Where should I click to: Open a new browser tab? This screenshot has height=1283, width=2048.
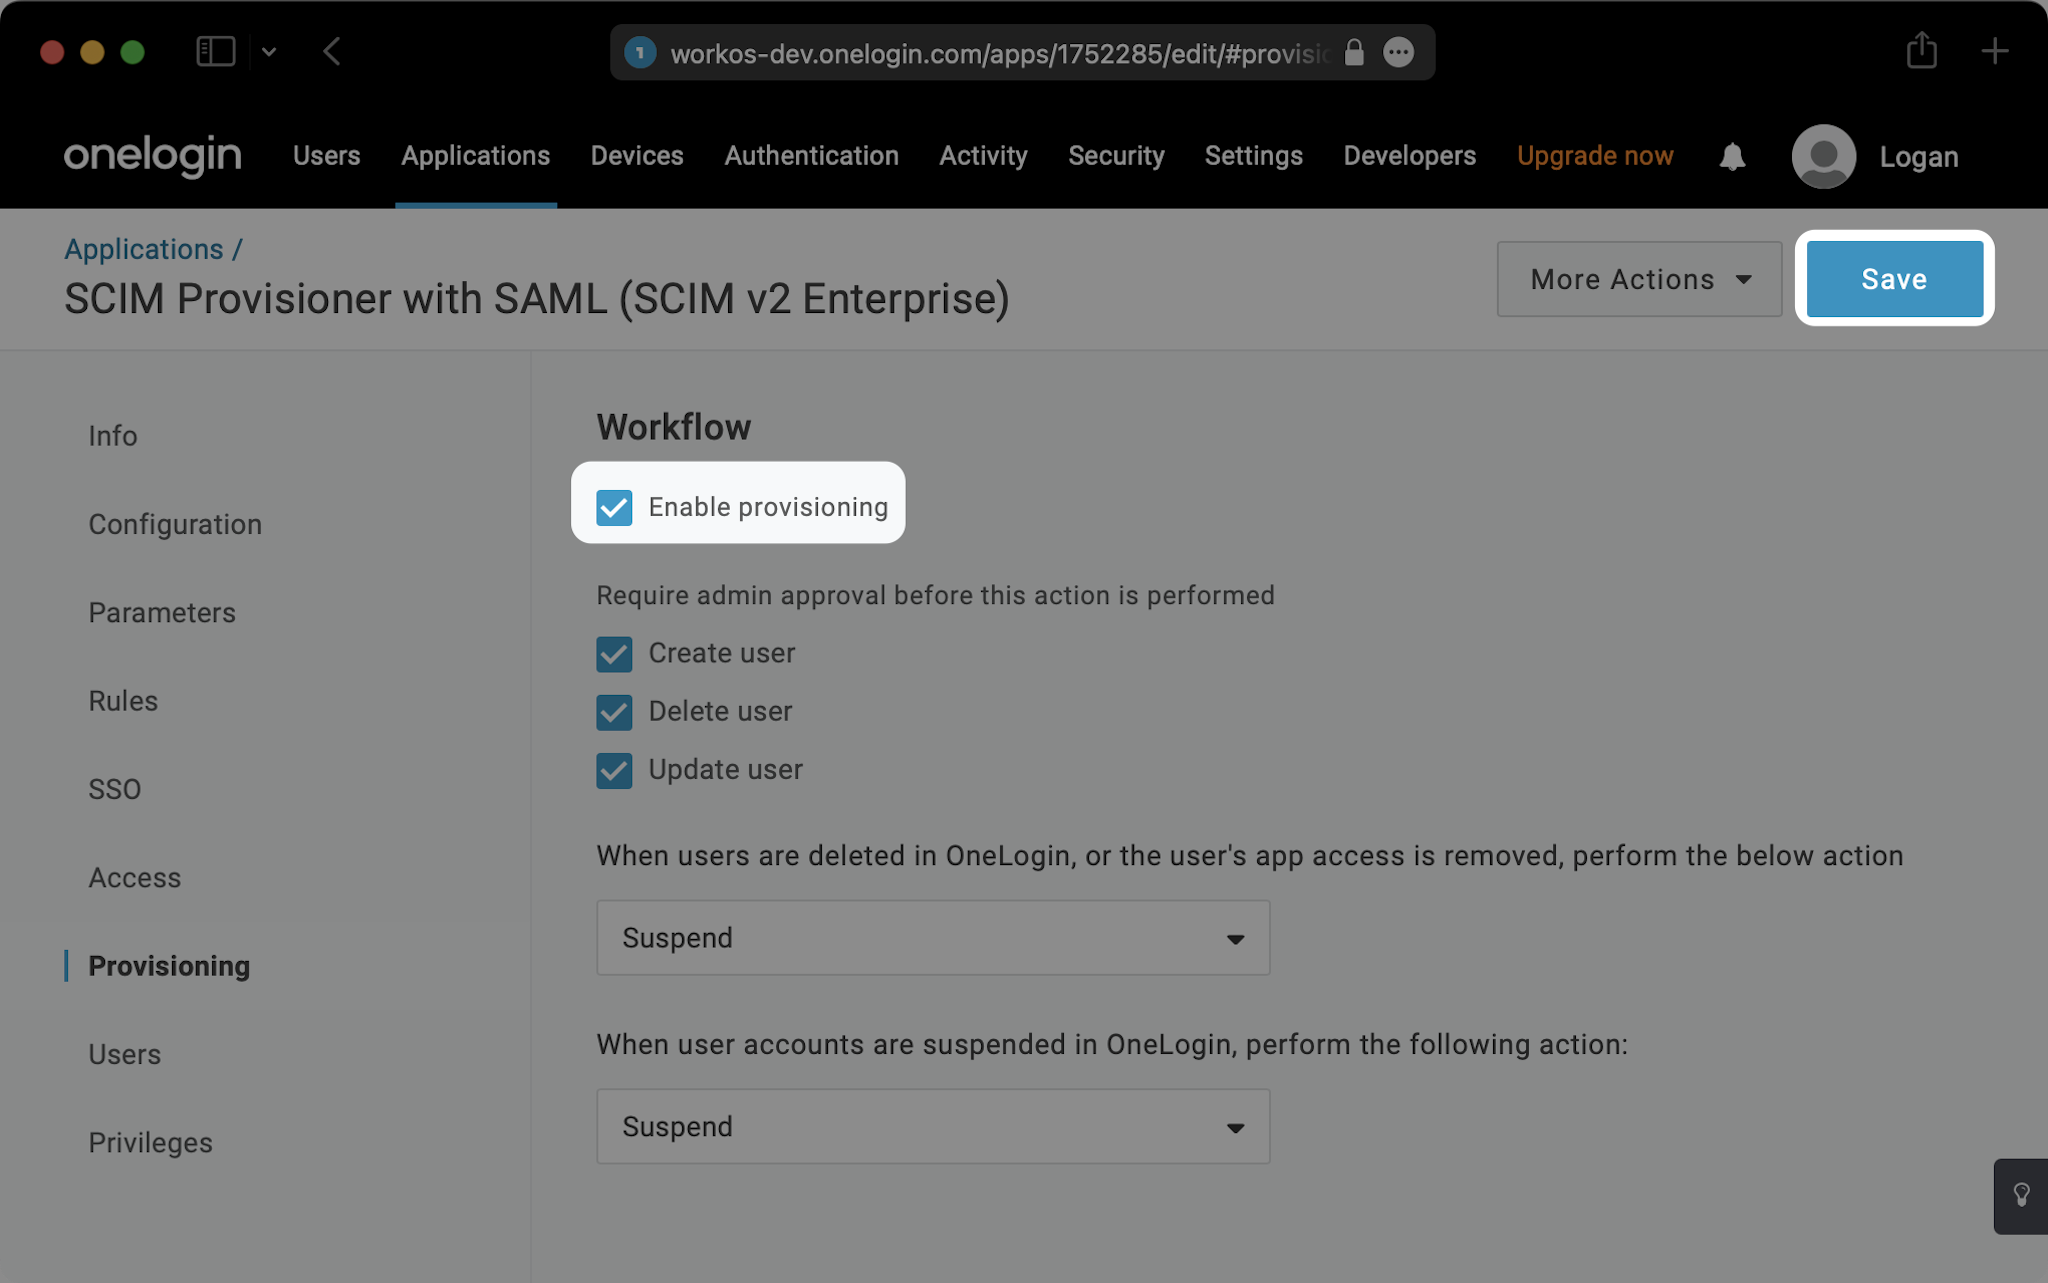coord(1996,51)
